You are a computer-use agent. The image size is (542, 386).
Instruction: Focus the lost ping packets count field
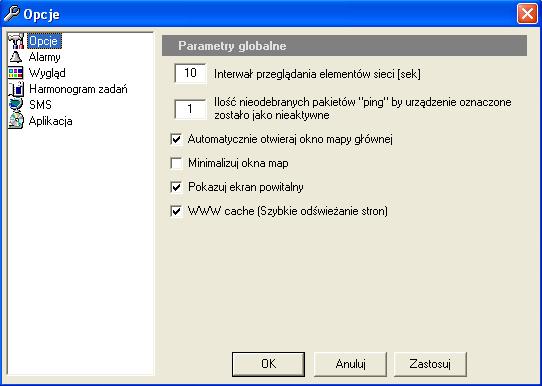190,109
